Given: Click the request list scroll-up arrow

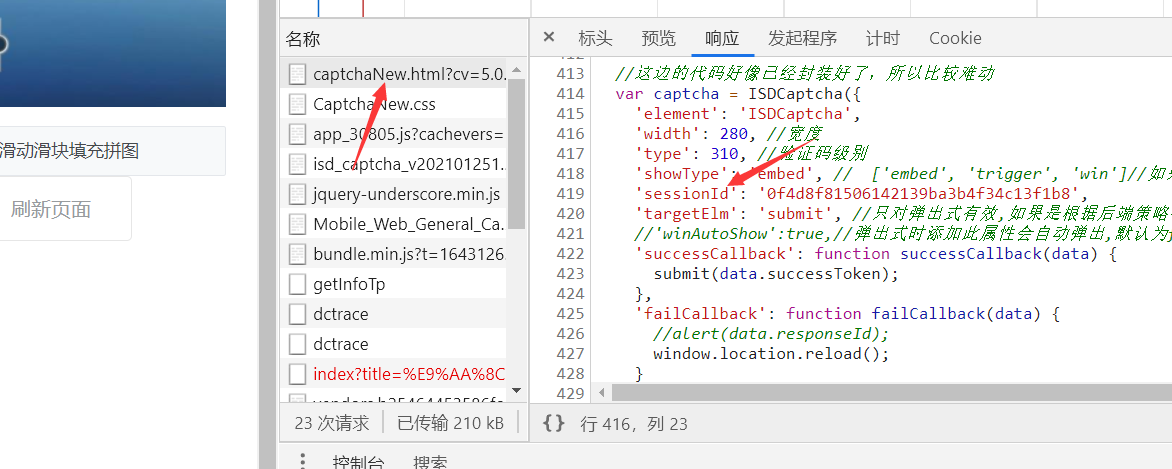Looking at the screenshot, I should (x=516, y=70).
